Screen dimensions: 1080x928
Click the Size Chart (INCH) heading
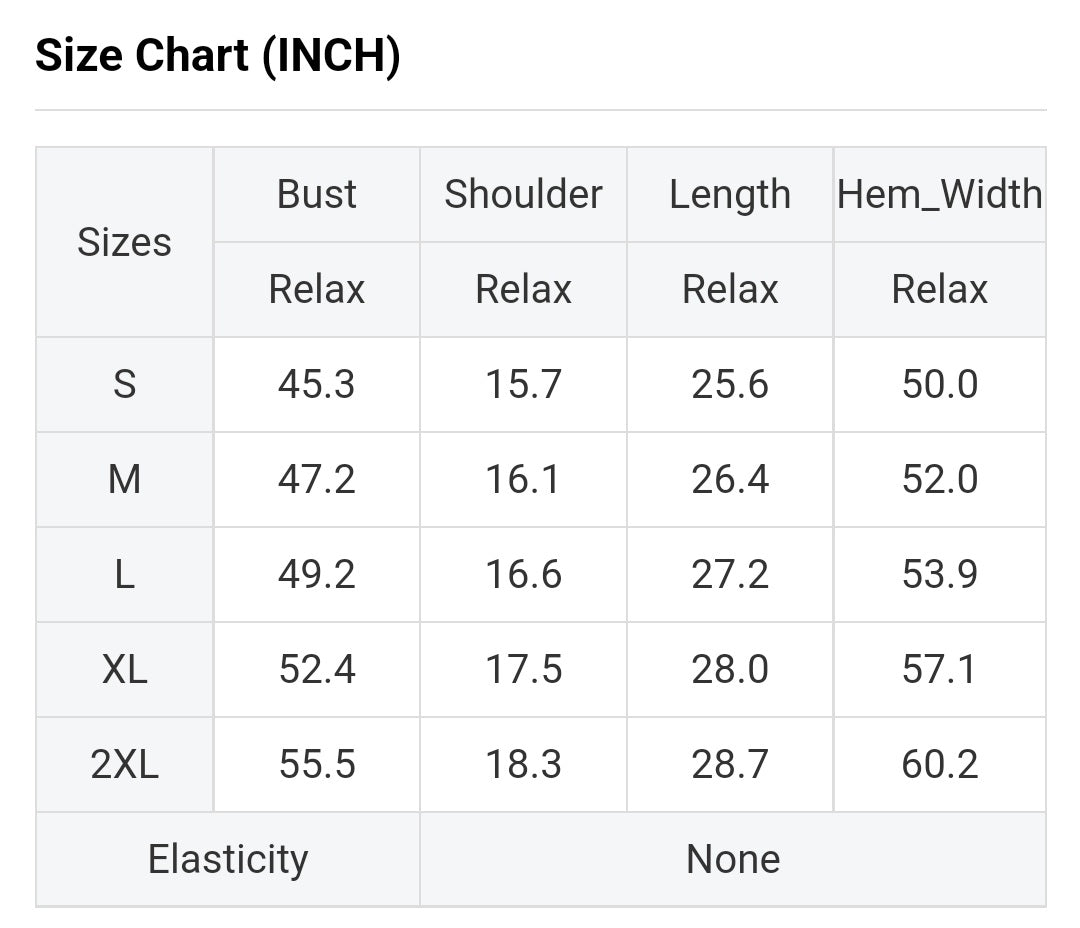[x=218, y=57]
